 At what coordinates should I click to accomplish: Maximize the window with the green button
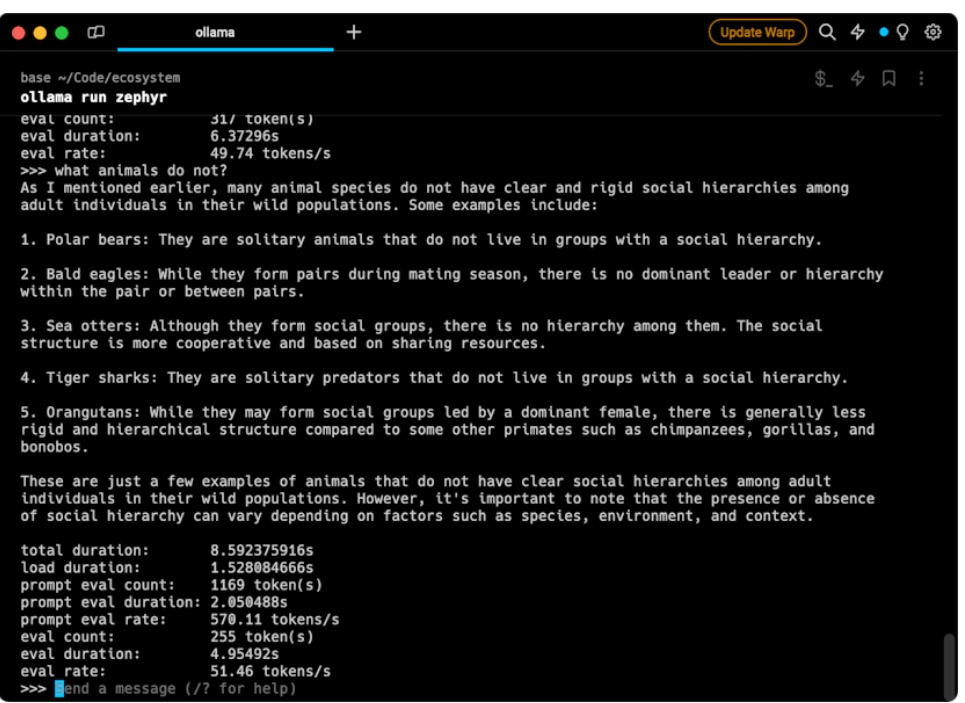pyautogui.click(x=62, y=33)
